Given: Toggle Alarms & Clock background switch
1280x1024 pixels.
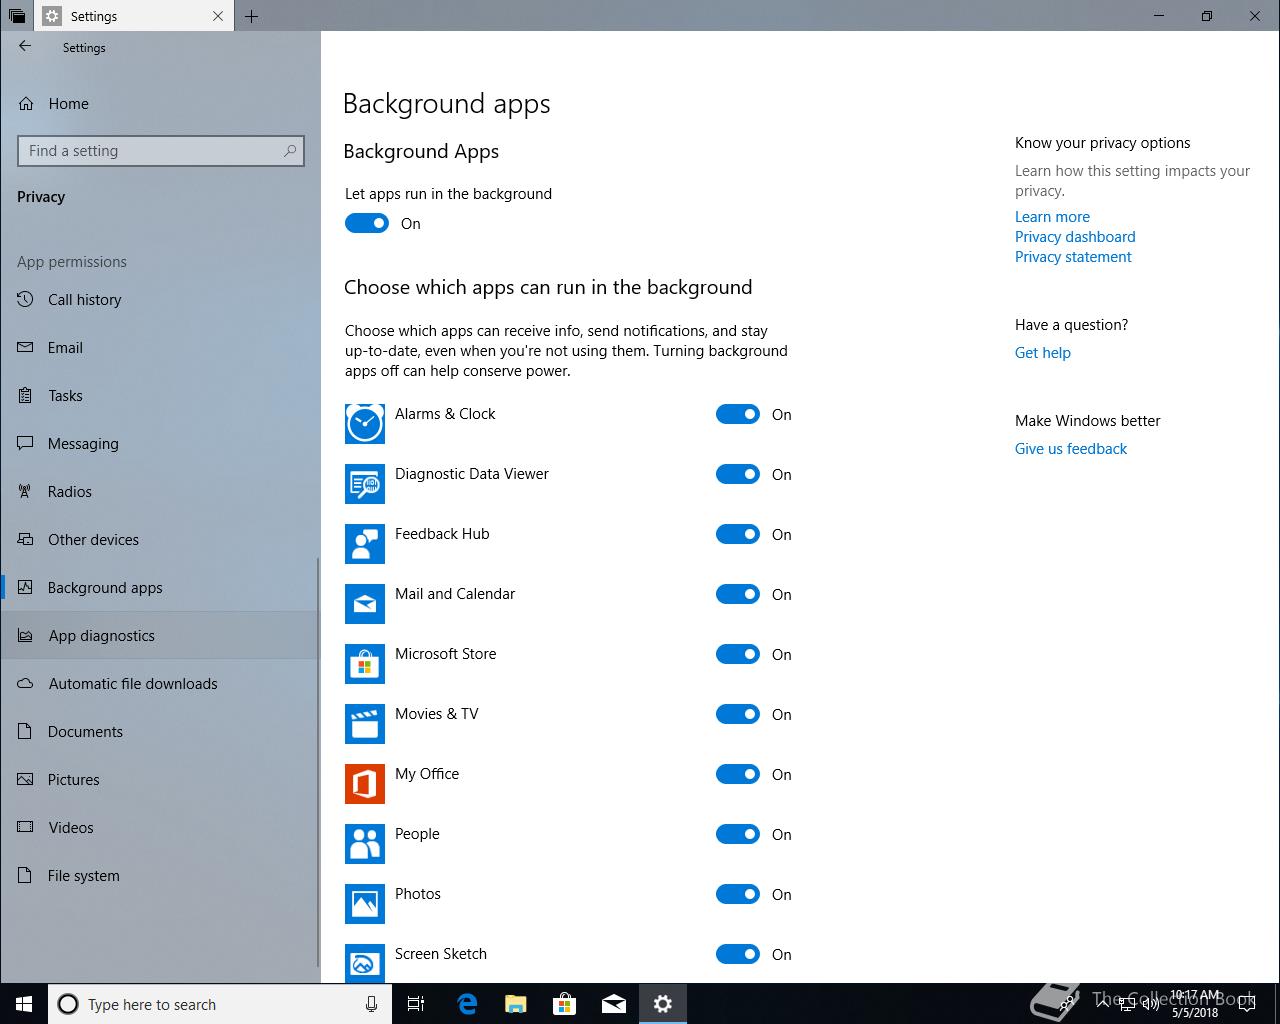Looking at the screenshot, I should point(738,414).
